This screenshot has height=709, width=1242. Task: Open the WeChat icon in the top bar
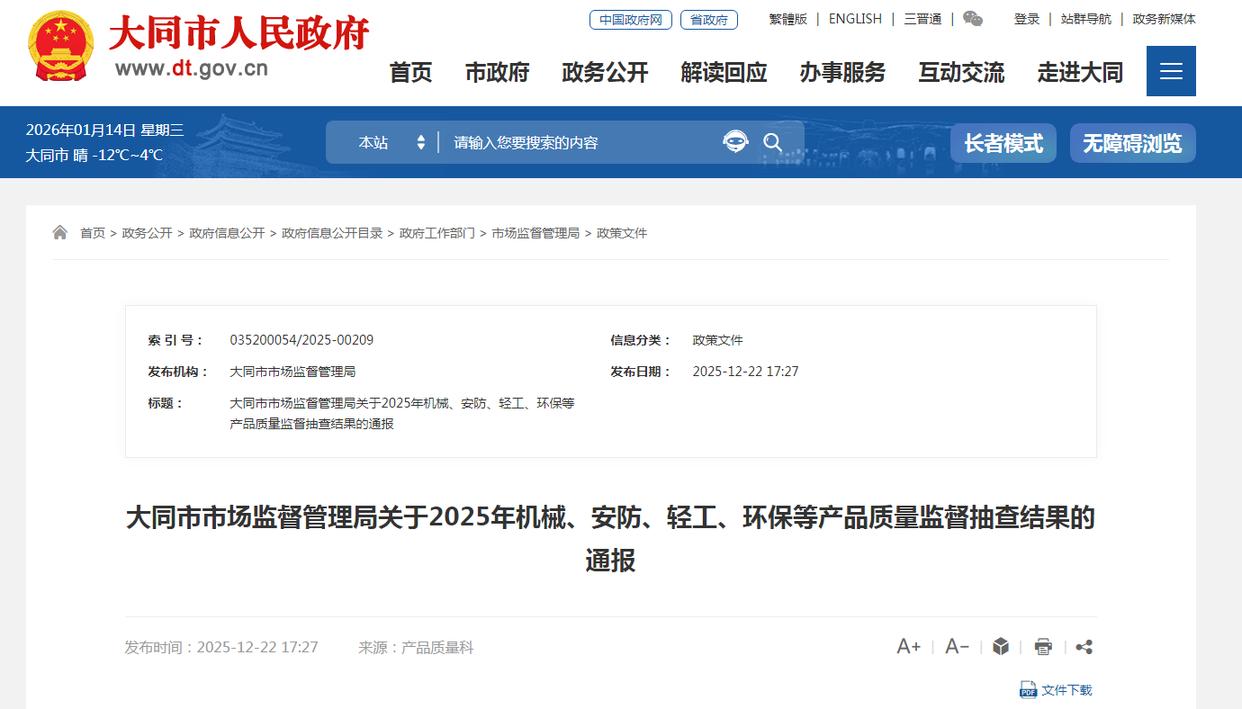(x=971, y=18)
